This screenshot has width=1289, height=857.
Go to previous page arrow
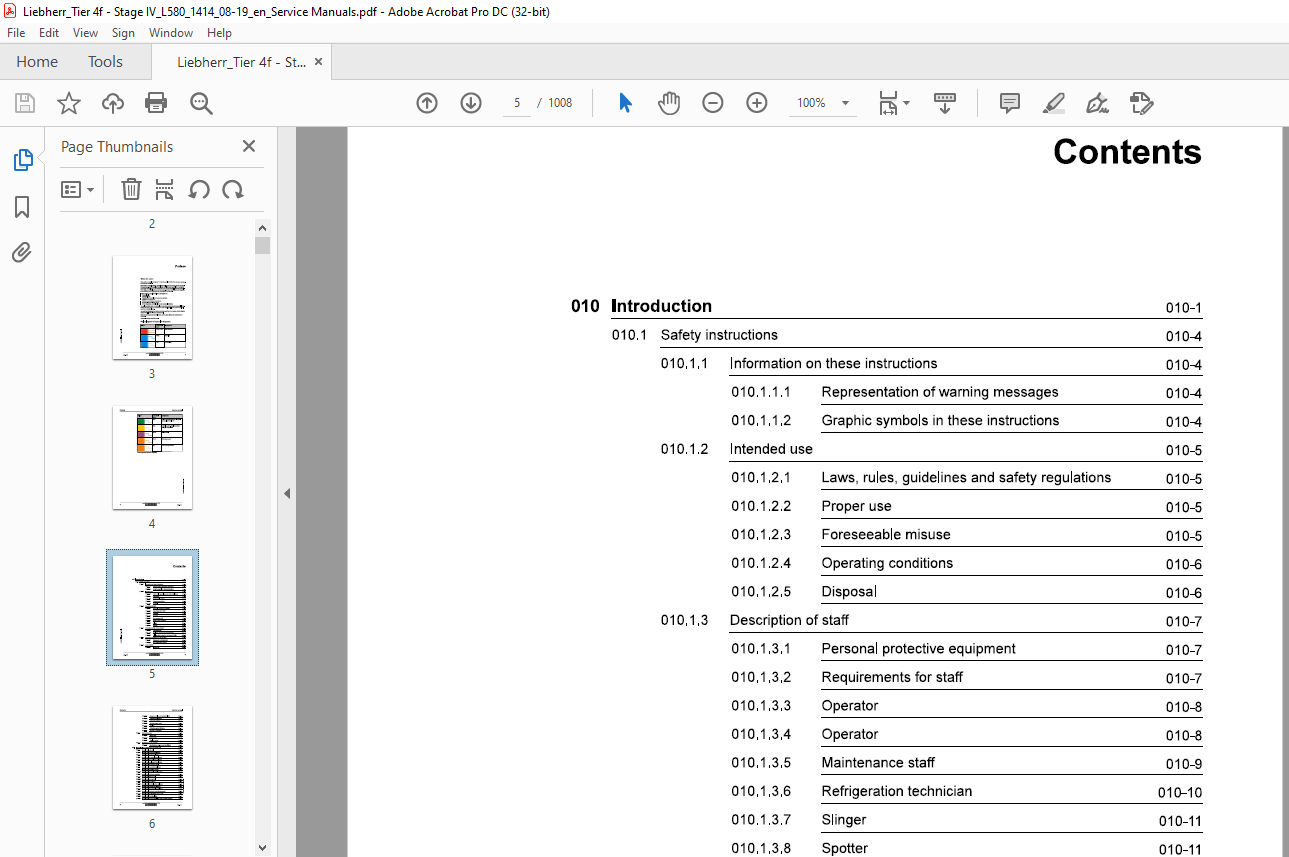coord(427,103)
